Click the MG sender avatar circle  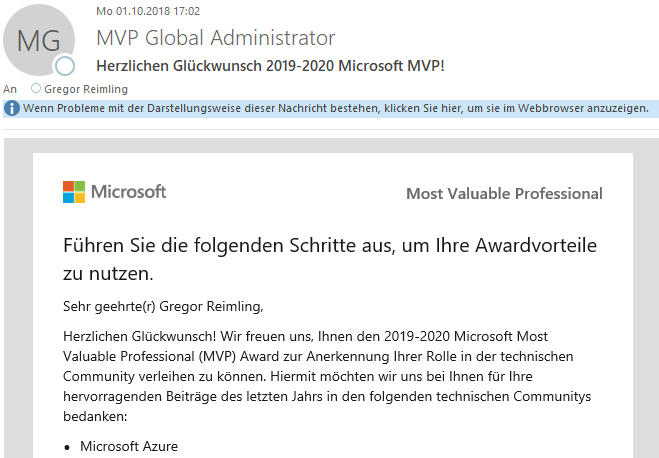pyautogui.click(x=39, y=40)
